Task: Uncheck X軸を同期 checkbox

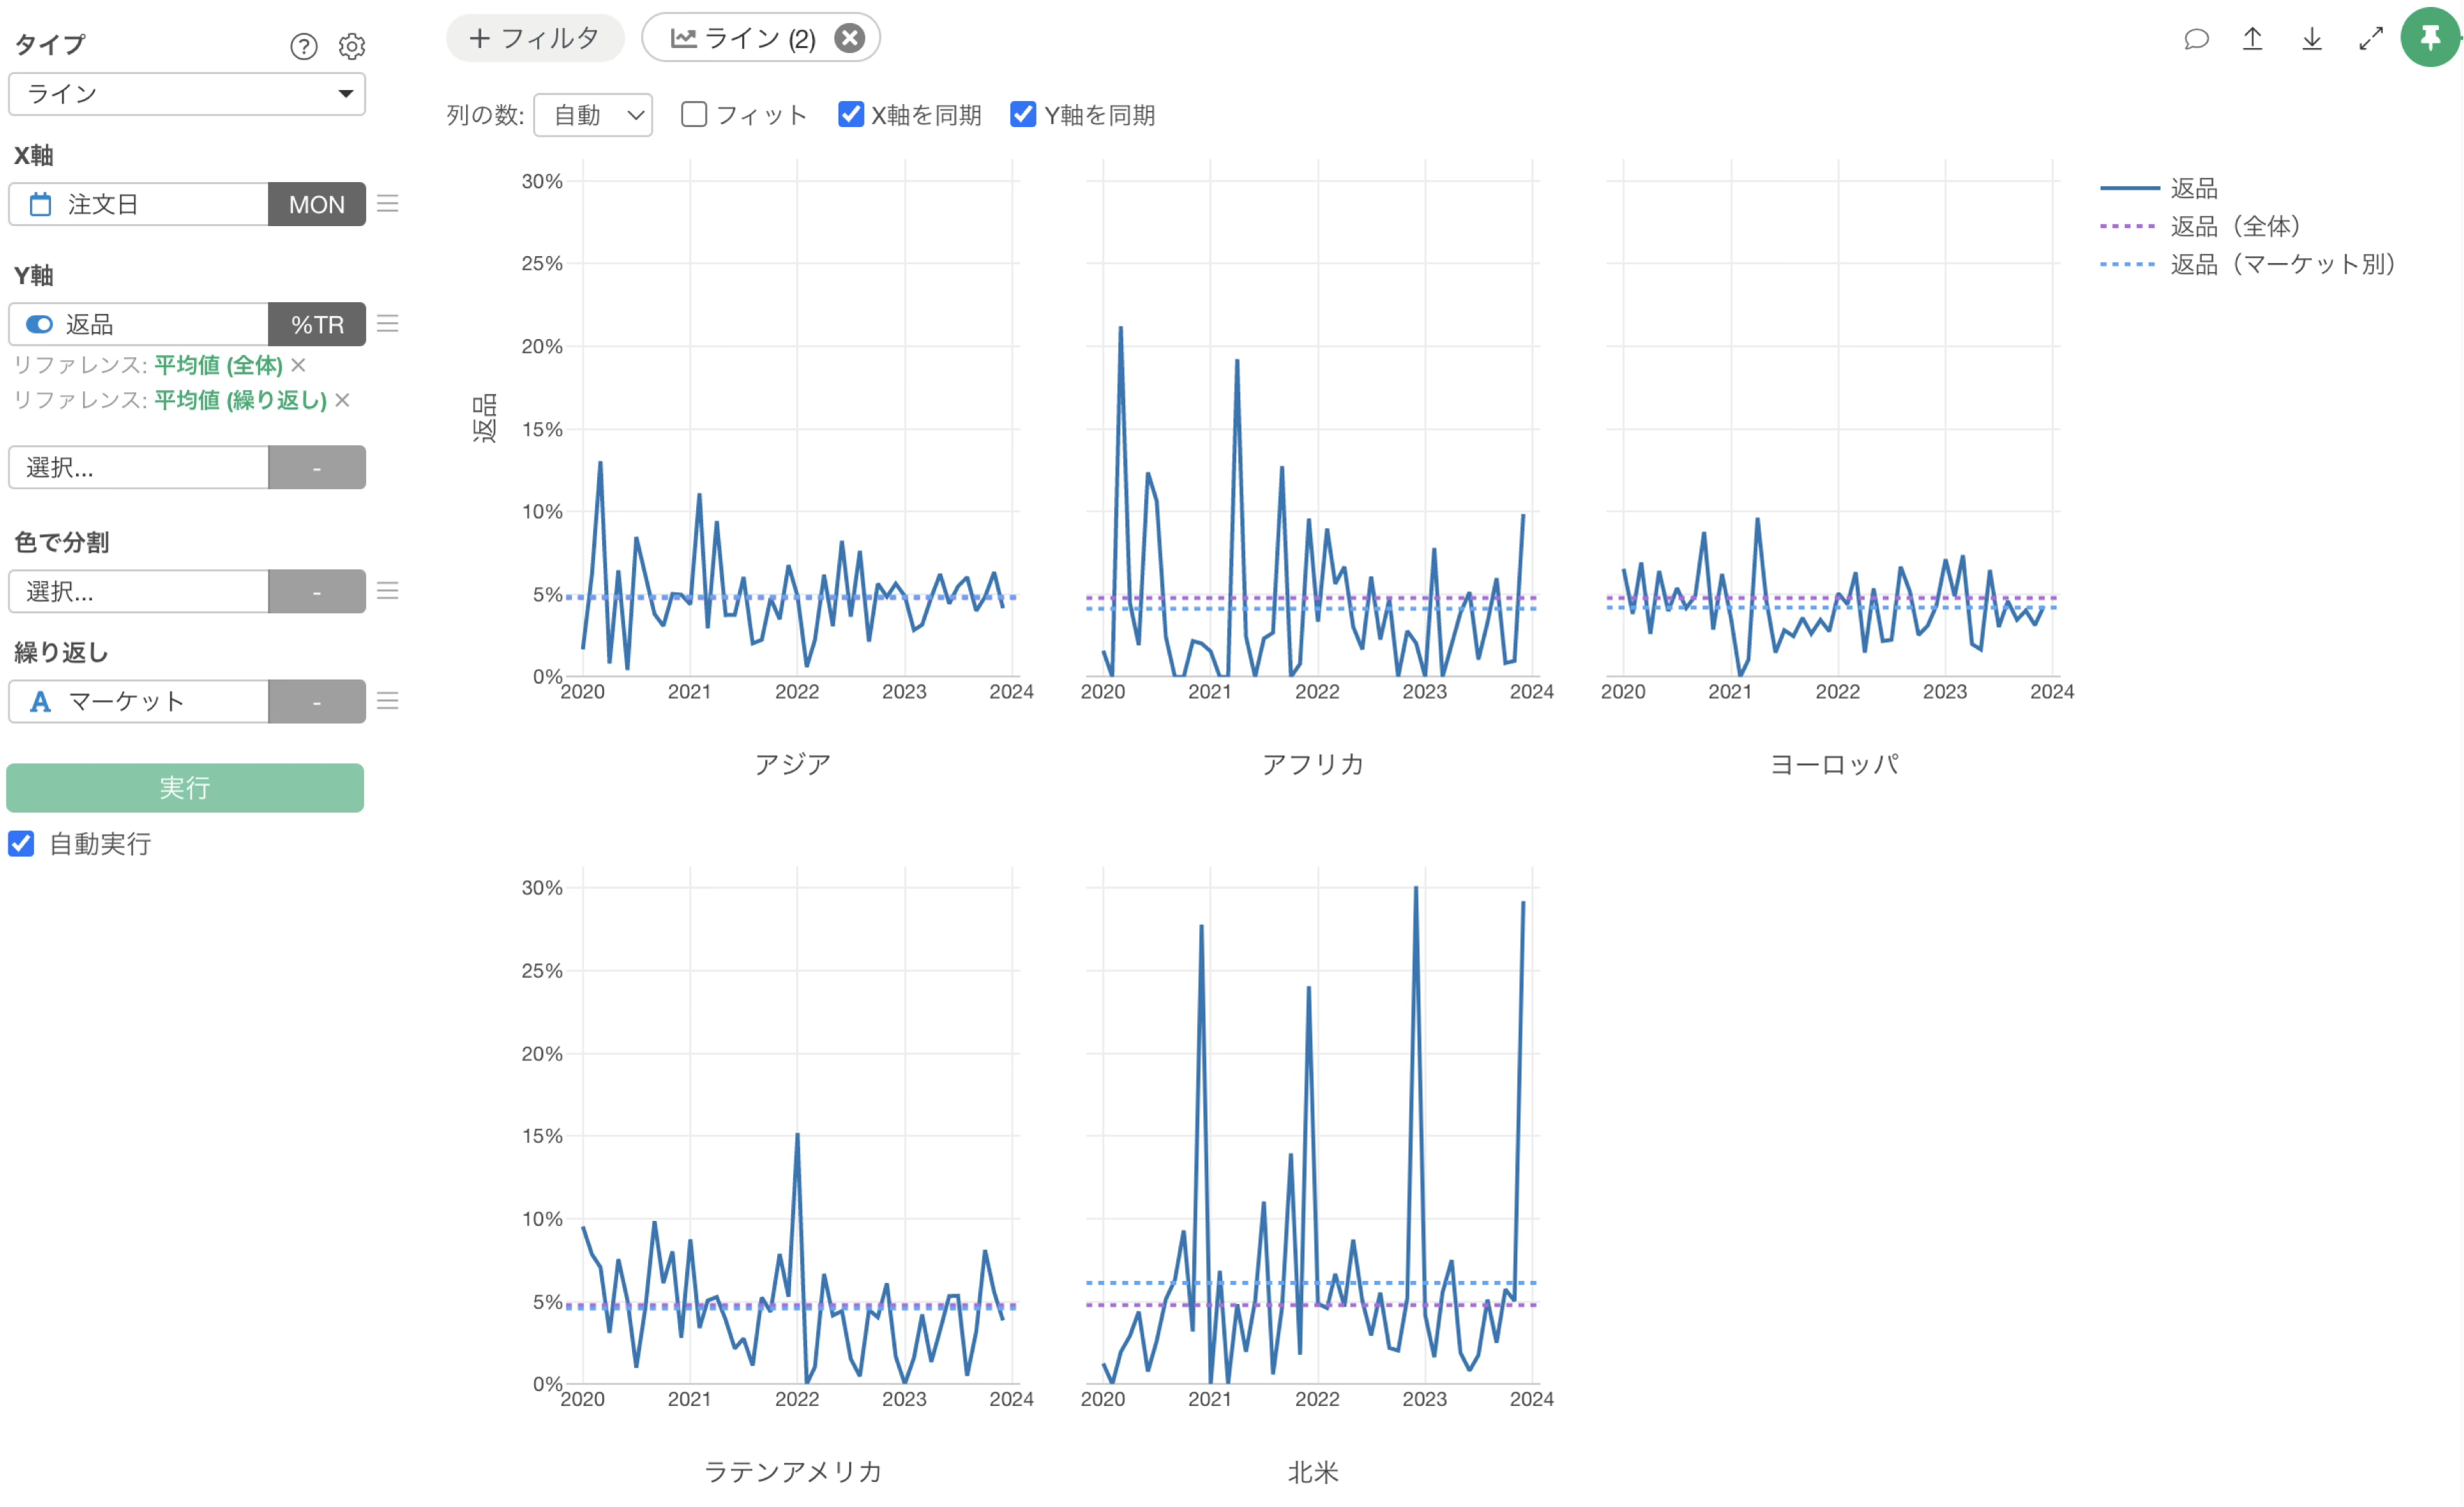Action: click(850, 115)
